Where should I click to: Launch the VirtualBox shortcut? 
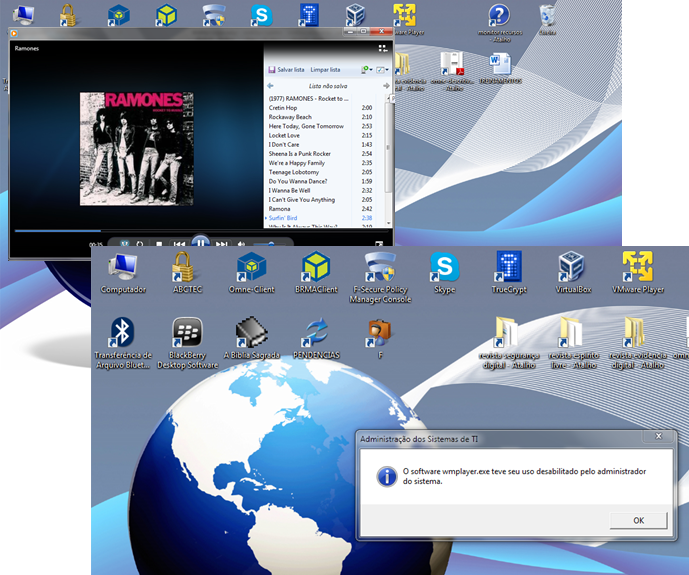point(573,272)
